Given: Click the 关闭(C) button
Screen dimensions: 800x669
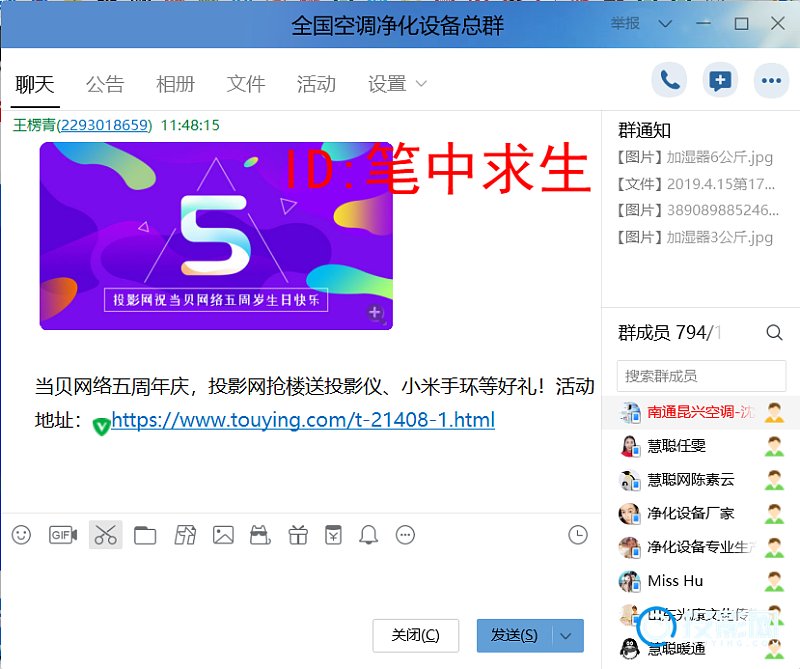Looking at the screenshot, I should coord(415,635).
